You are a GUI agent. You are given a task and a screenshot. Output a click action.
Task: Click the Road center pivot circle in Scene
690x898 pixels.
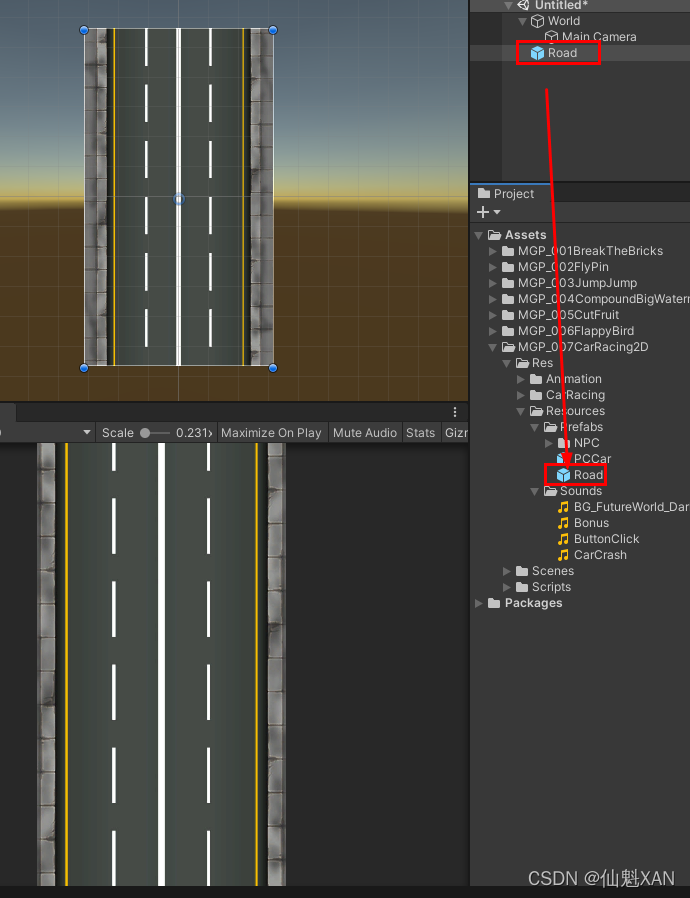179,199
